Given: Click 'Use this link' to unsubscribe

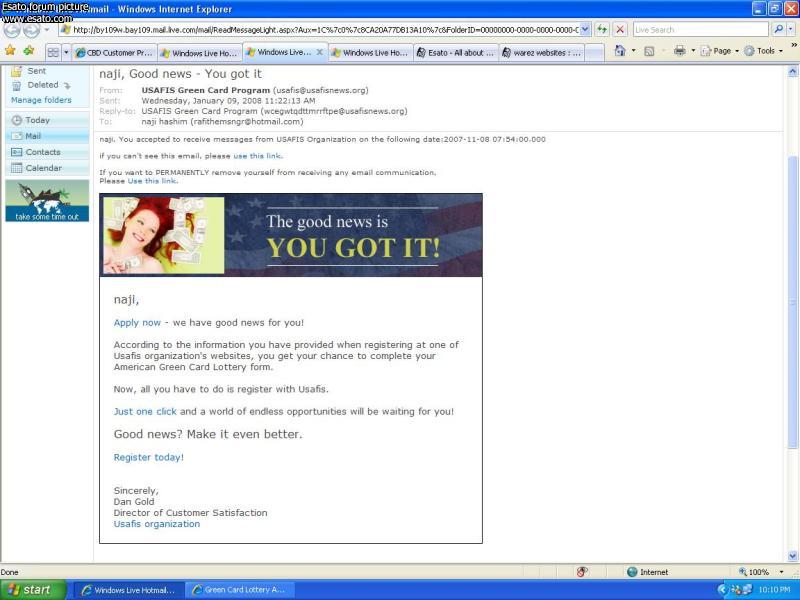Looking at the screenshot, I should [152, 181].
